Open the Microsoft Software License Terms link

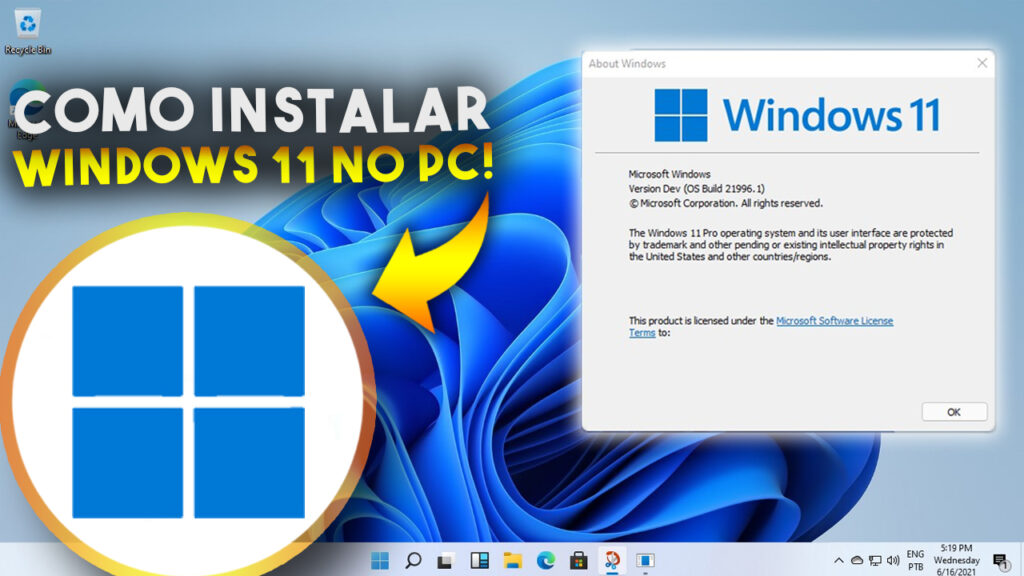tap(834, 321)
